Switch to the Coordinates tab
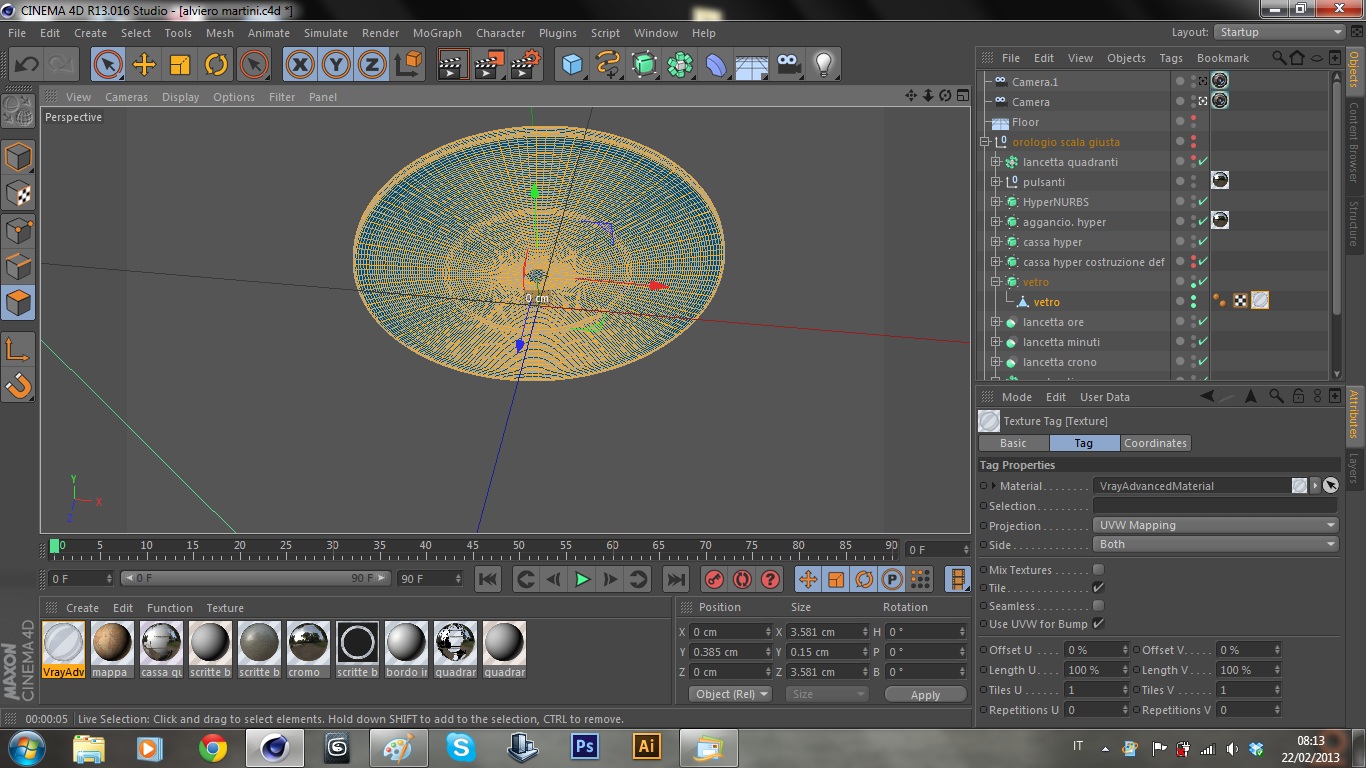The width and height of the screenshot is (1366, 768). pos(1155,443)
